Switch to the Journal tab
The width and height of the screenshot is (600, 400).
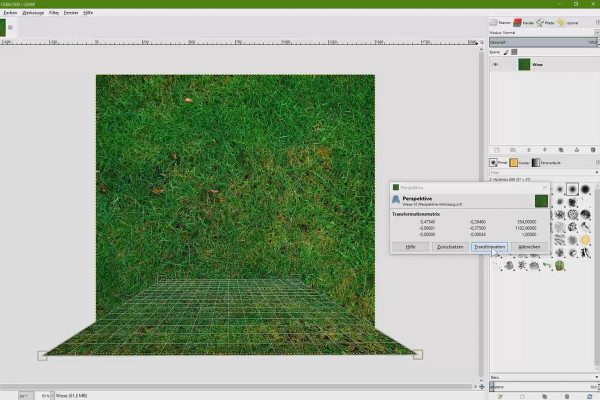point(567,23)
